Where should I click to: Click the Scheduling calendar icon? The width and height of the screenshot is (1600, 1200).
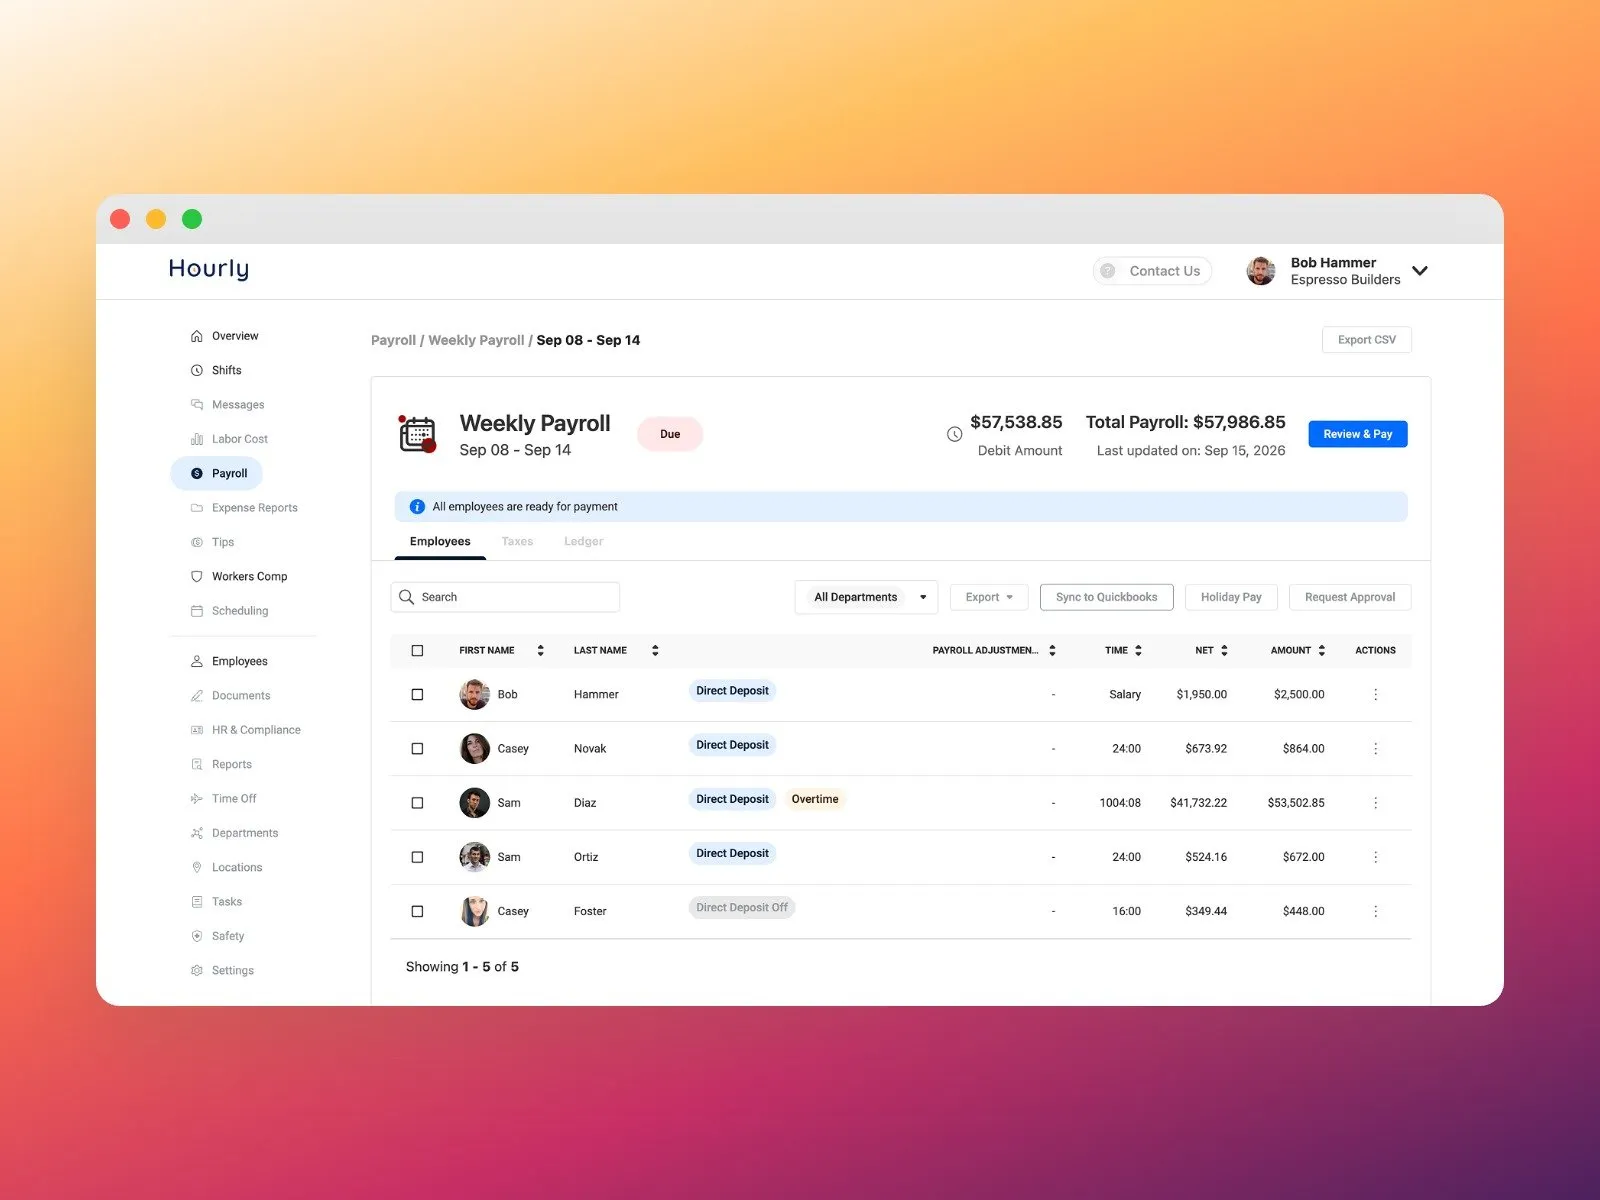(x=197, y=611)
